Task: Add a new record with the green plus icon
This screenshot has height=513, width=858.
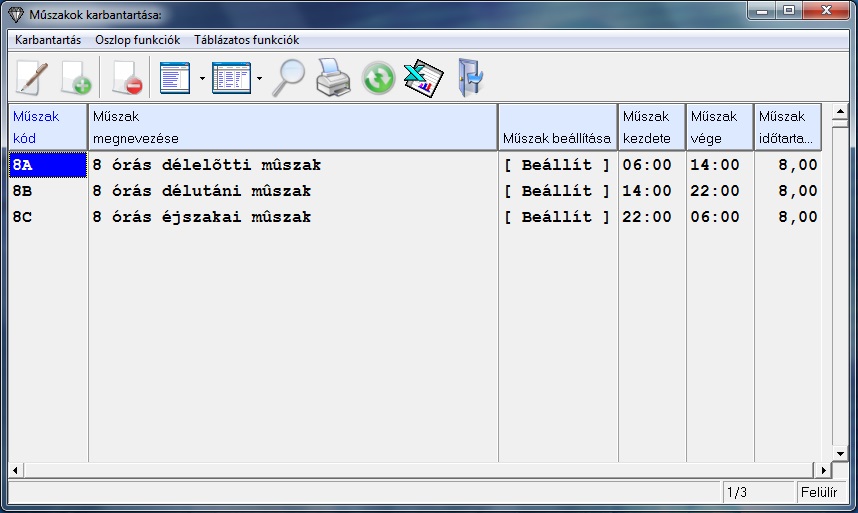Action: (x=75, y=77)
